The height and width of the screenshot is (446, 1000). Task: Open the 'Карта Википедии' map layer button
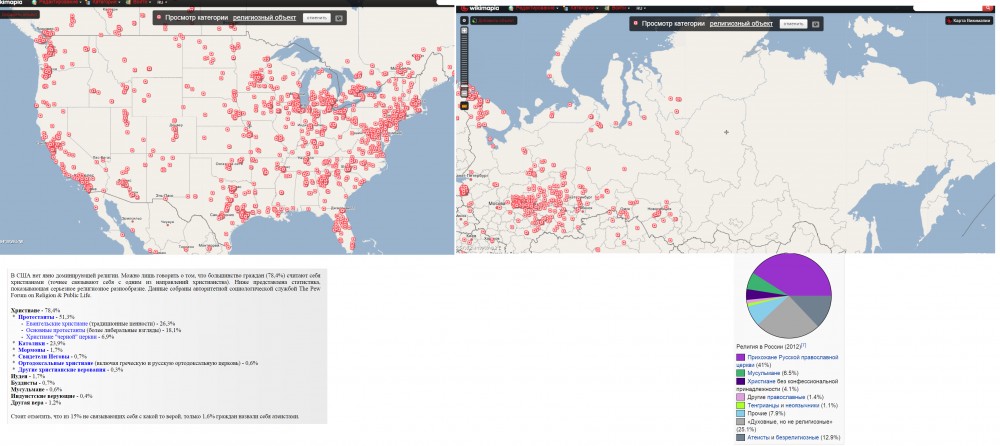pyautogui.click(x=969, y=21)
